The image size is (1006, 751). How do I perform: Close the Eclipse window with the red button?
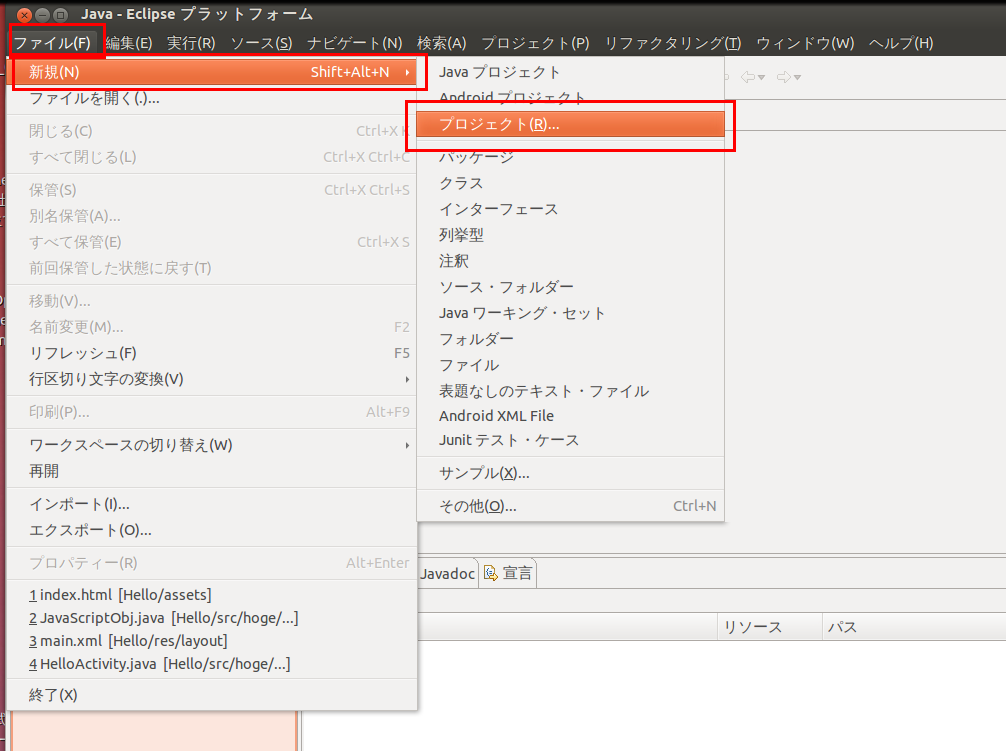pyautogui.click(x=24, y=14)
